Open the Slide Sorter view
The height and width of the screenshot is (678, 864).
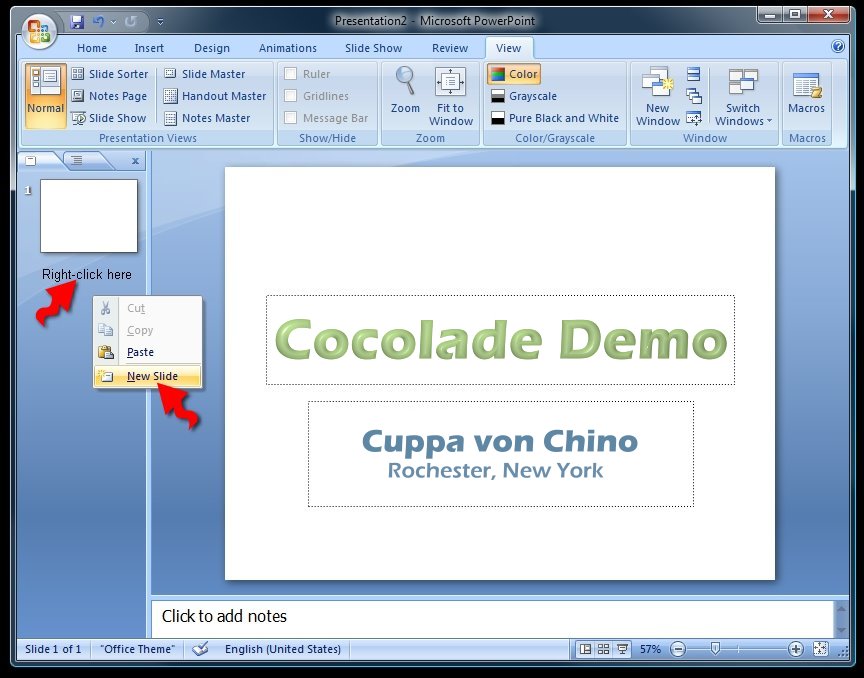click(110, 74)
